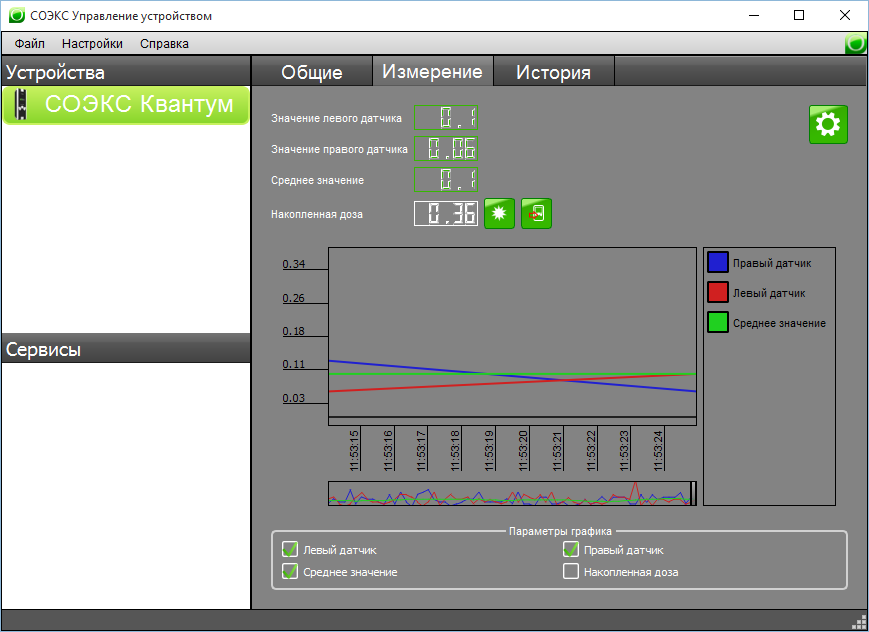The image size is (869, 632).
Task: Open the Файл menu
Action: pos(29,44)
